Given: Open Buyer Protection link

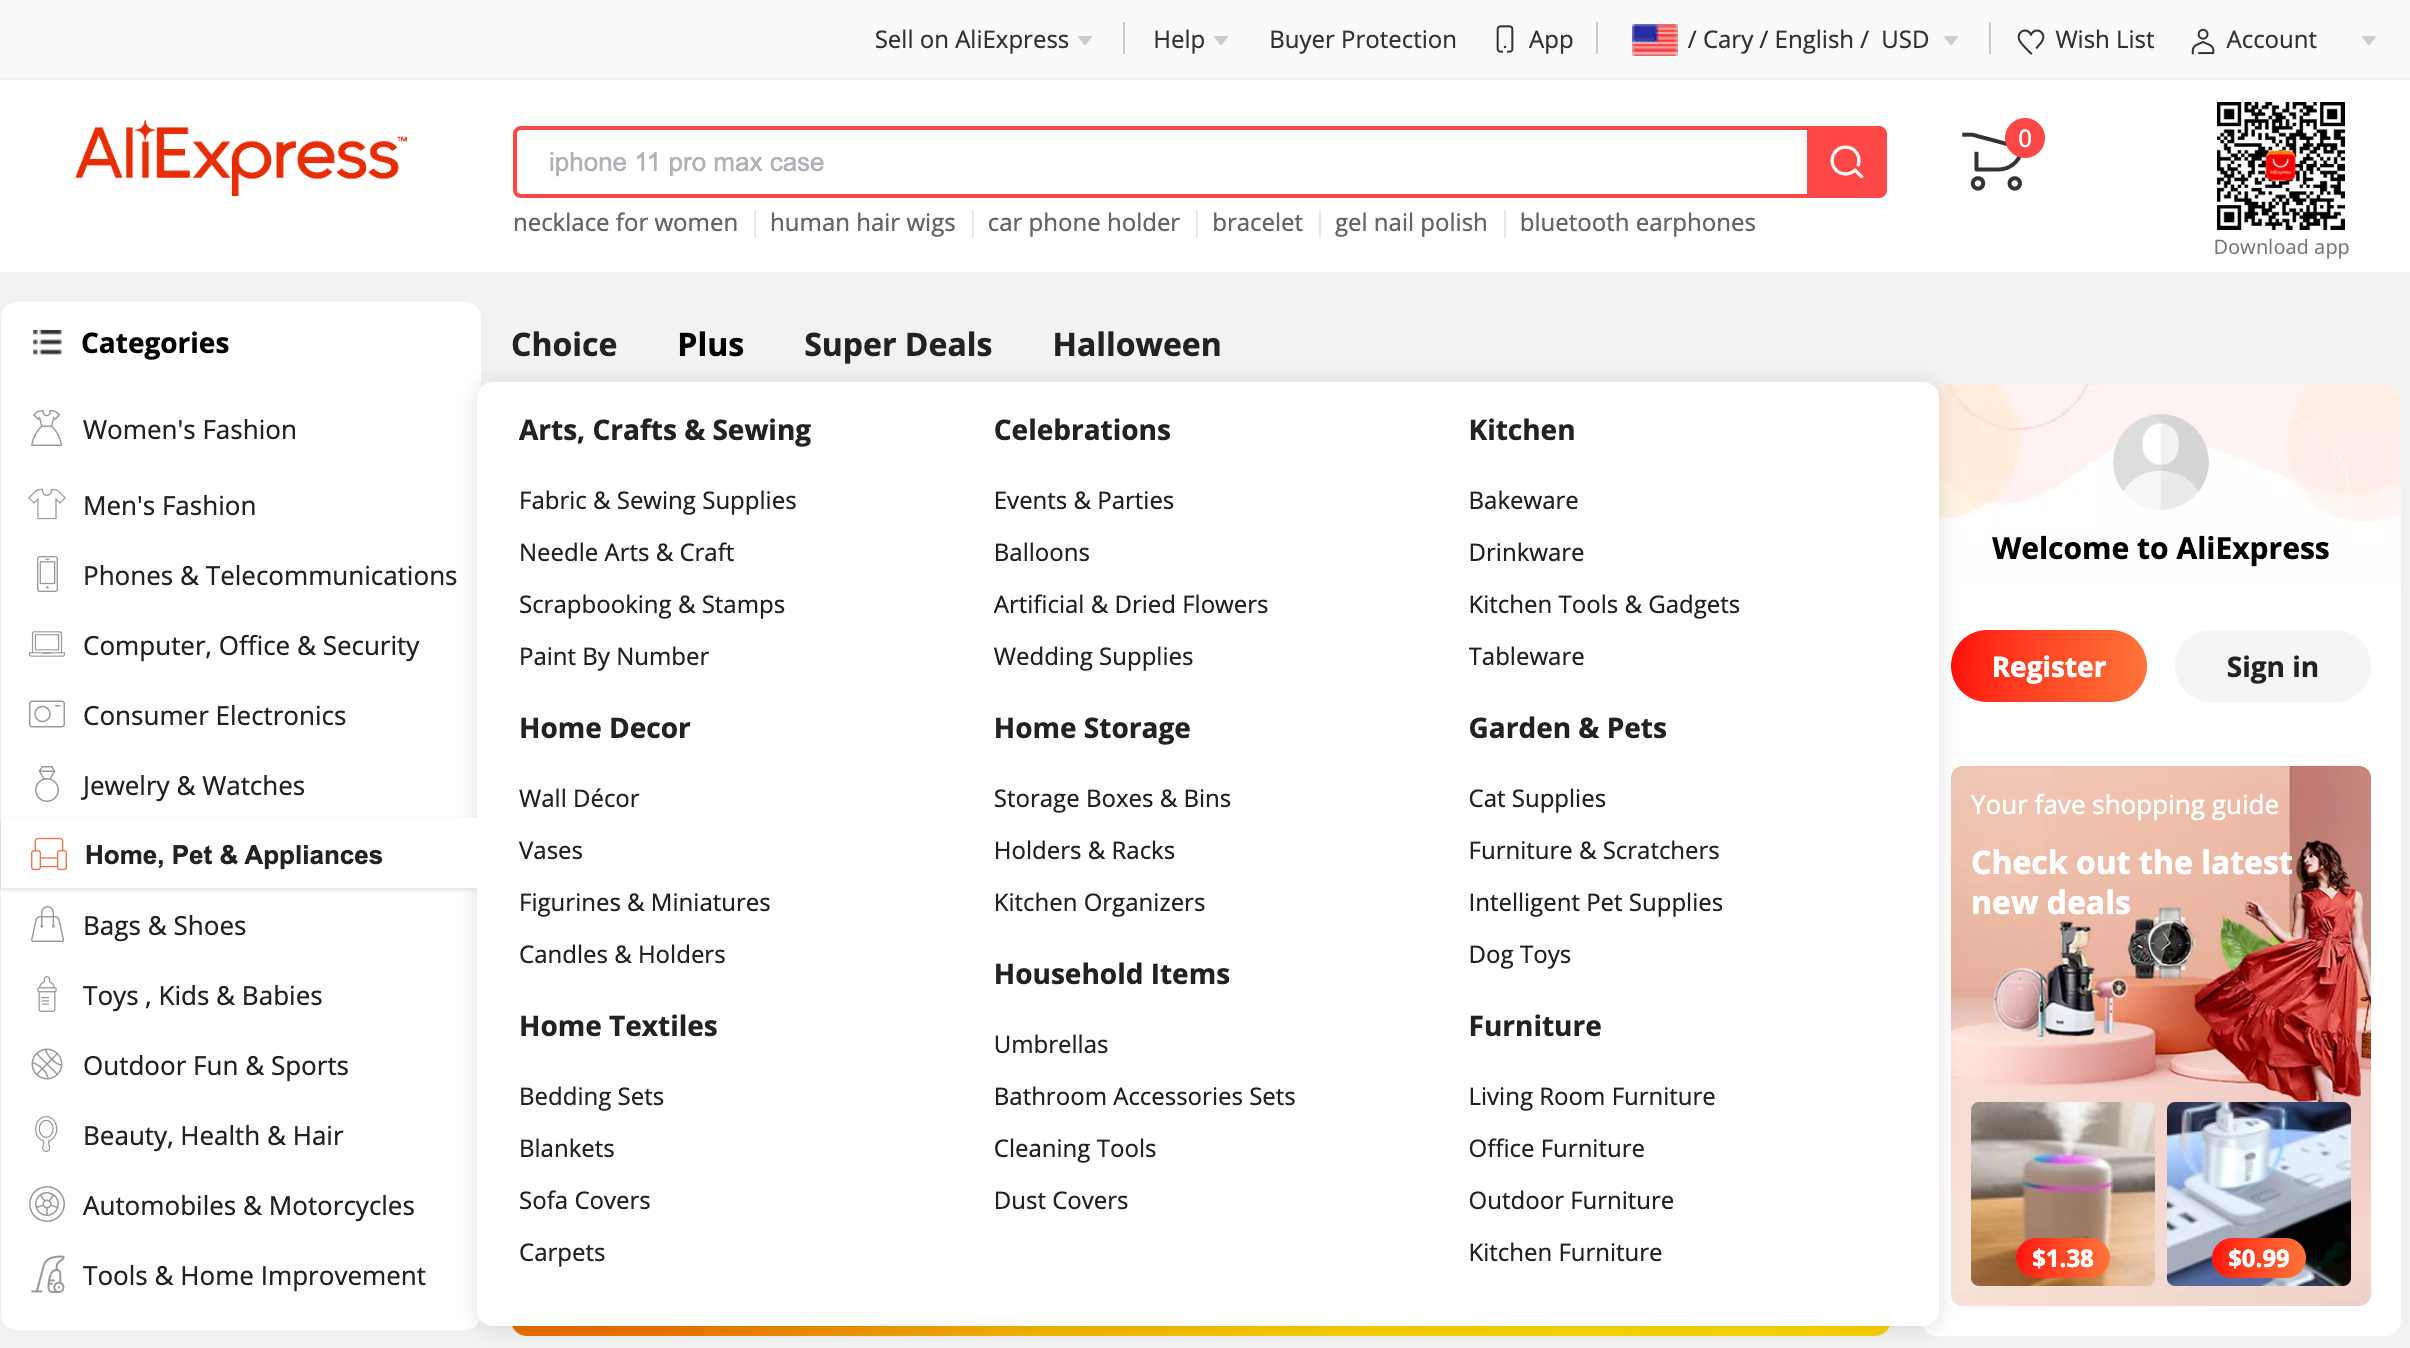Looking at the screenshot, I should (x=1362, y=40).
